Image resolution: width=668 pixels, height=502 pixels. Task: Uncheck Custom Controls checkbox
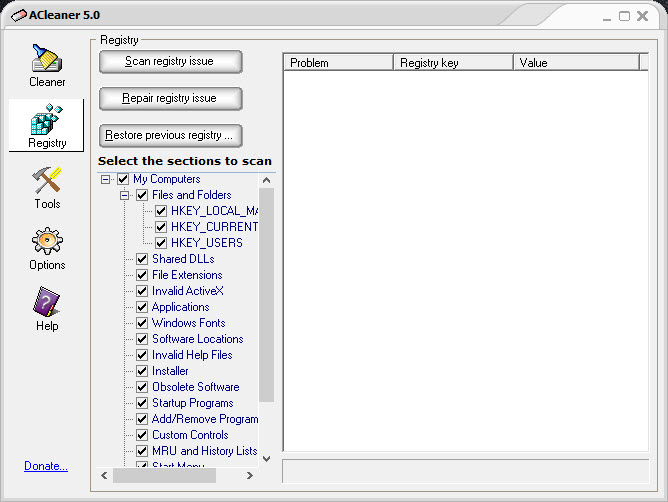tap(142, 435)
